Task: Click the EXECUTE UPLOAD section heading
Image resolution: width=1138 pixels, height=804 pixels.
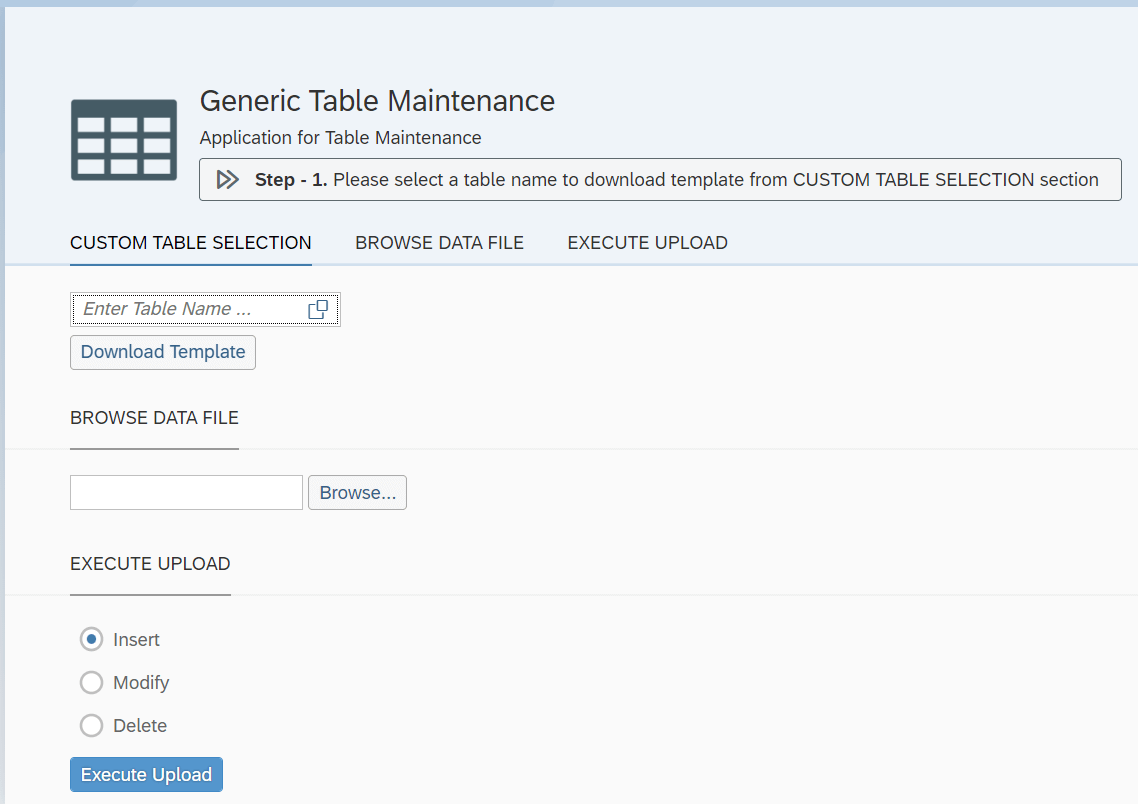Action: tap(150, 564)
